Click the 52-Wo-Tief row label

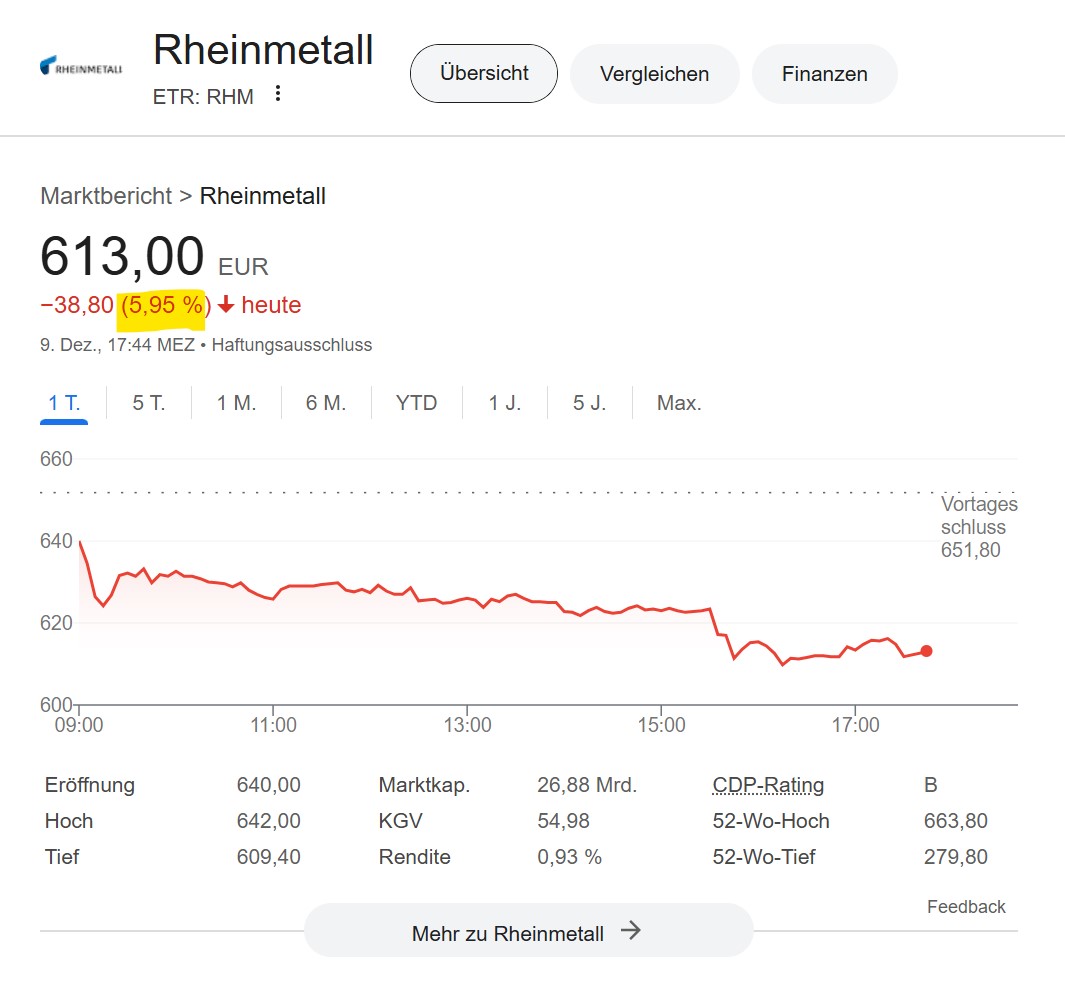point(764,857)
